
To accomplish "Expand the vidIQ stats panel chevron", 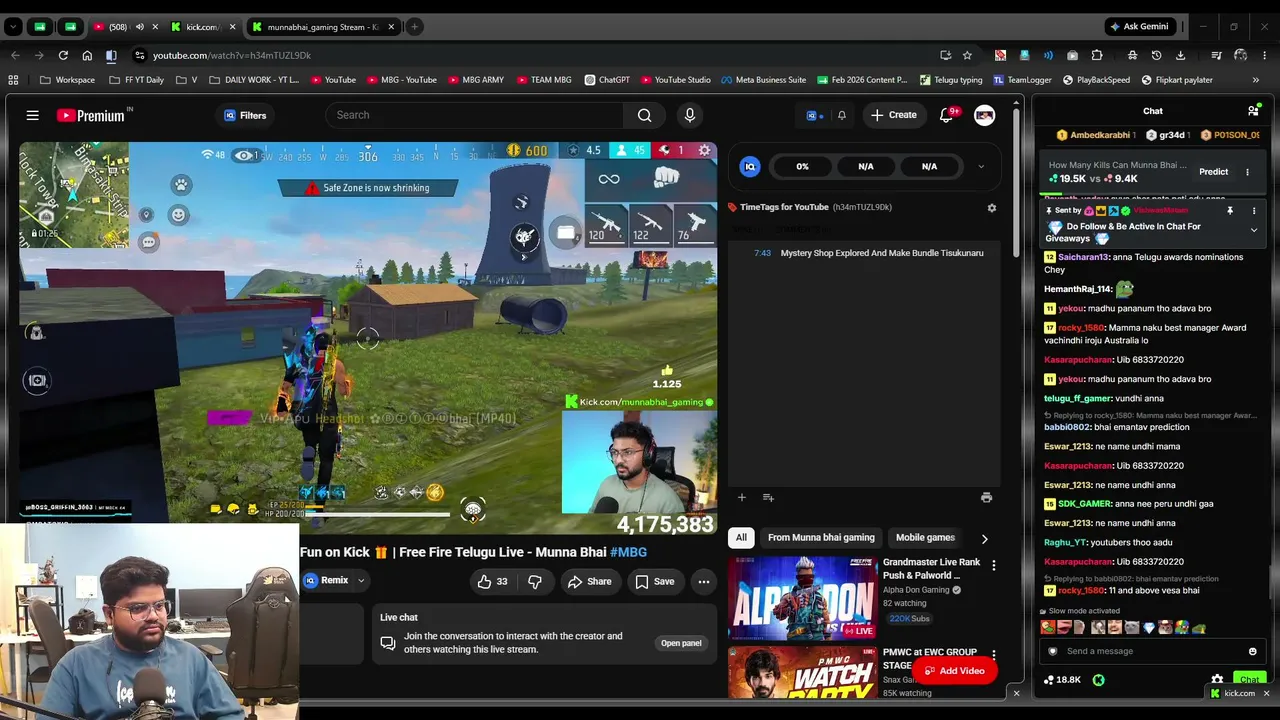I will coord(981,167).
